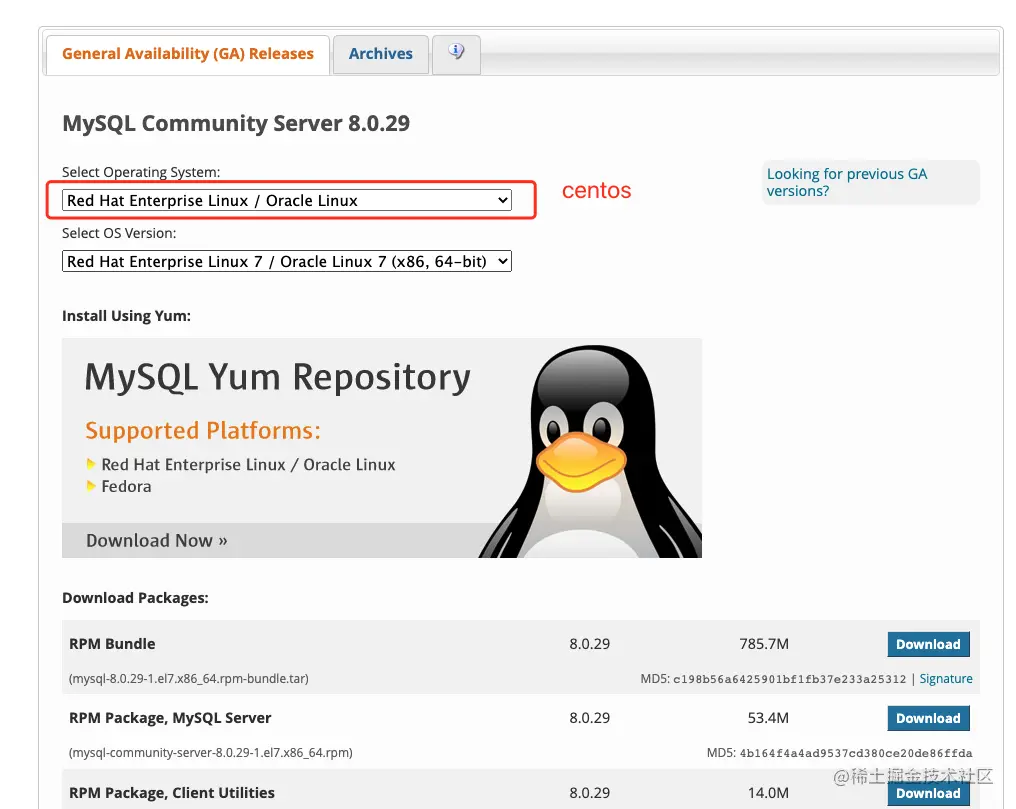The image size is (1016, 809).
Task: Click the Select OS Version label
Action: tap(119, 233)
